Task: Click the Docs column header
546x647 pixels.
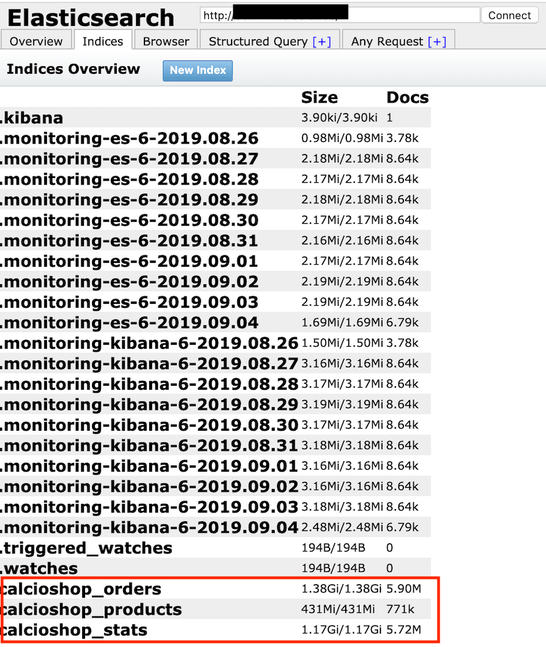Action: pyautogui.click(x=407, y=97)
